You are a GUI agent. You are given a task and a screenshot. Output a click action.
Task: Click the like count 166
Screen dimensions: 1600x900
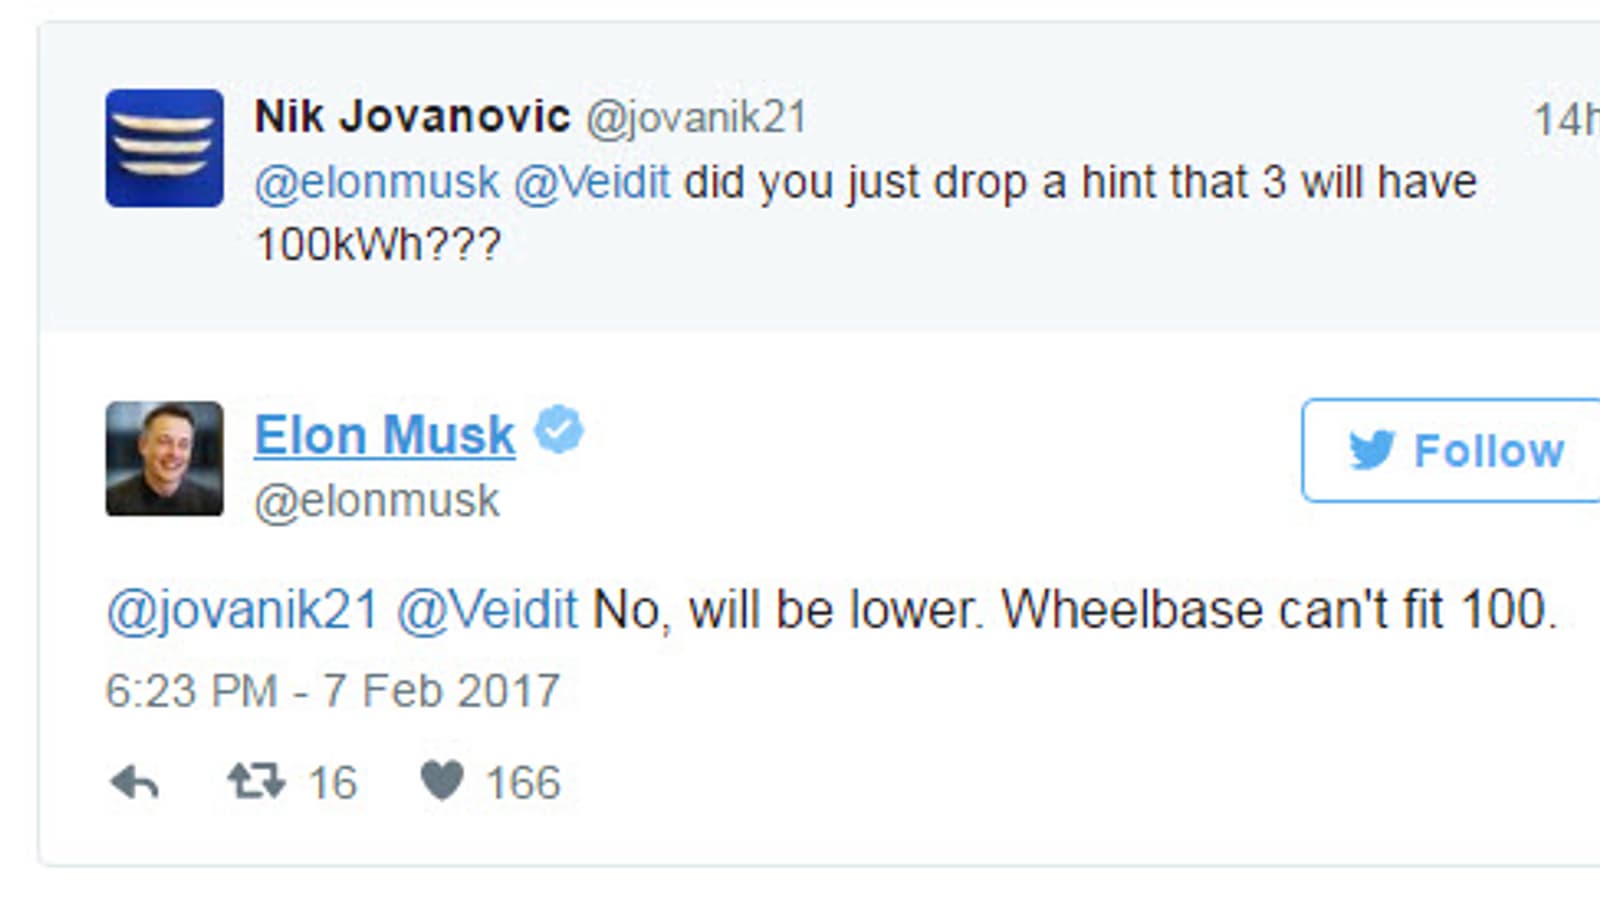click(x=523, y=783)
